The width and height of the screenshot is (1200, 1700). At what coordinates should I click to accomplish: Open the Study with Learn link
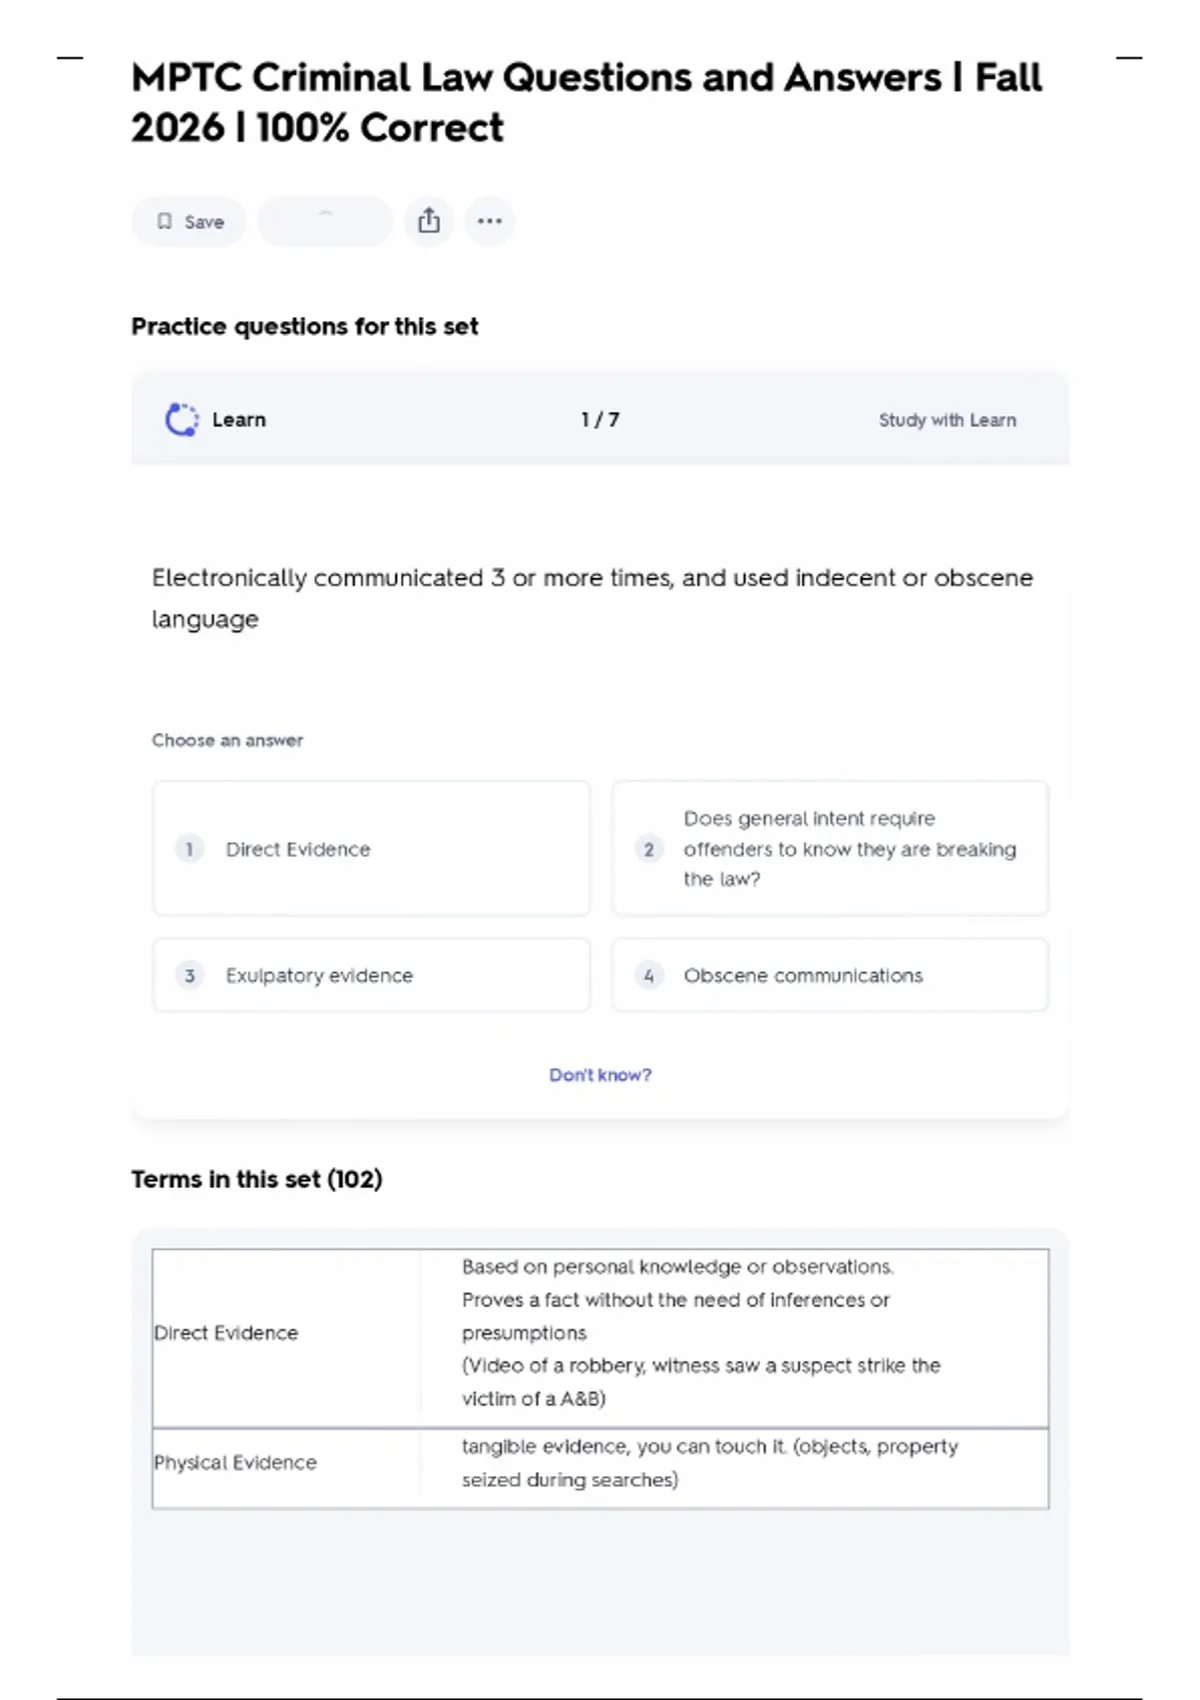tap(947, 420)
